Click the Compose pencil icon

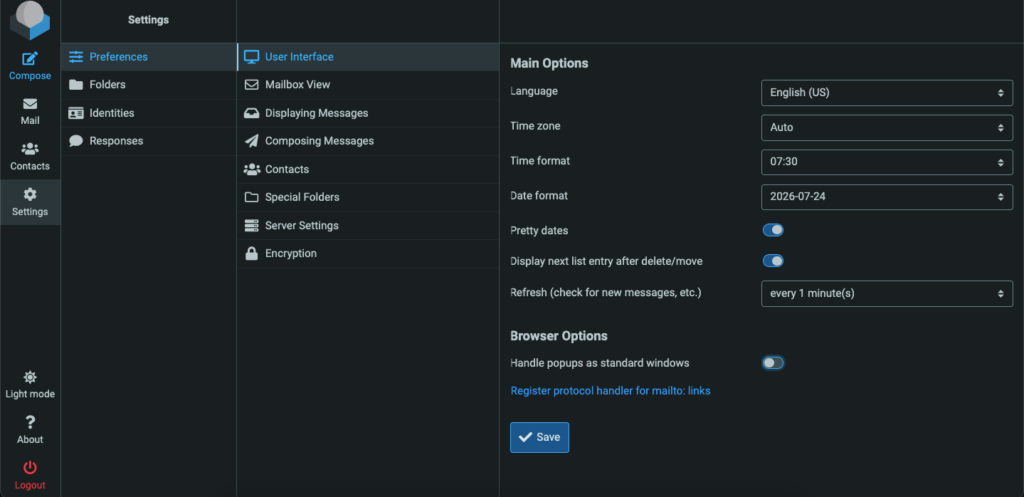(x=30, y=59)
